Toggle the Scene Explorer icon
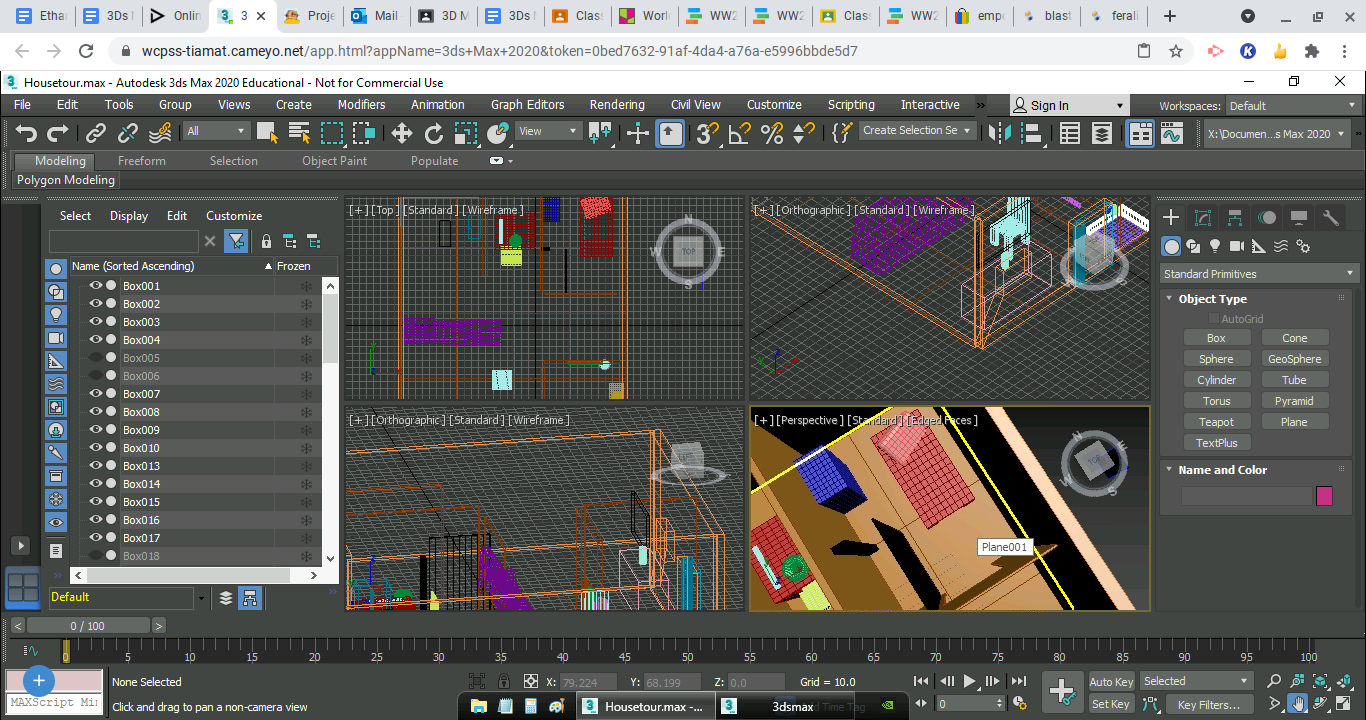Viewport: 1366px width, 720px height. 1070,133
